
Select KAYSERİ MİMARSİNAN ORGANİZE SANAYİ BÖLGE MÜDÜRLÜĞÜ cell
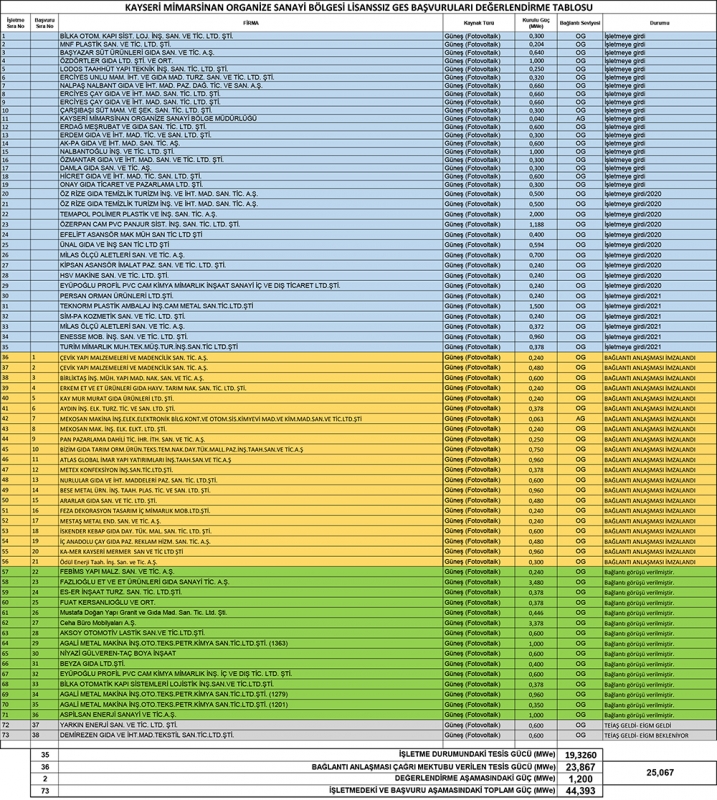click(x=251, y=118)
